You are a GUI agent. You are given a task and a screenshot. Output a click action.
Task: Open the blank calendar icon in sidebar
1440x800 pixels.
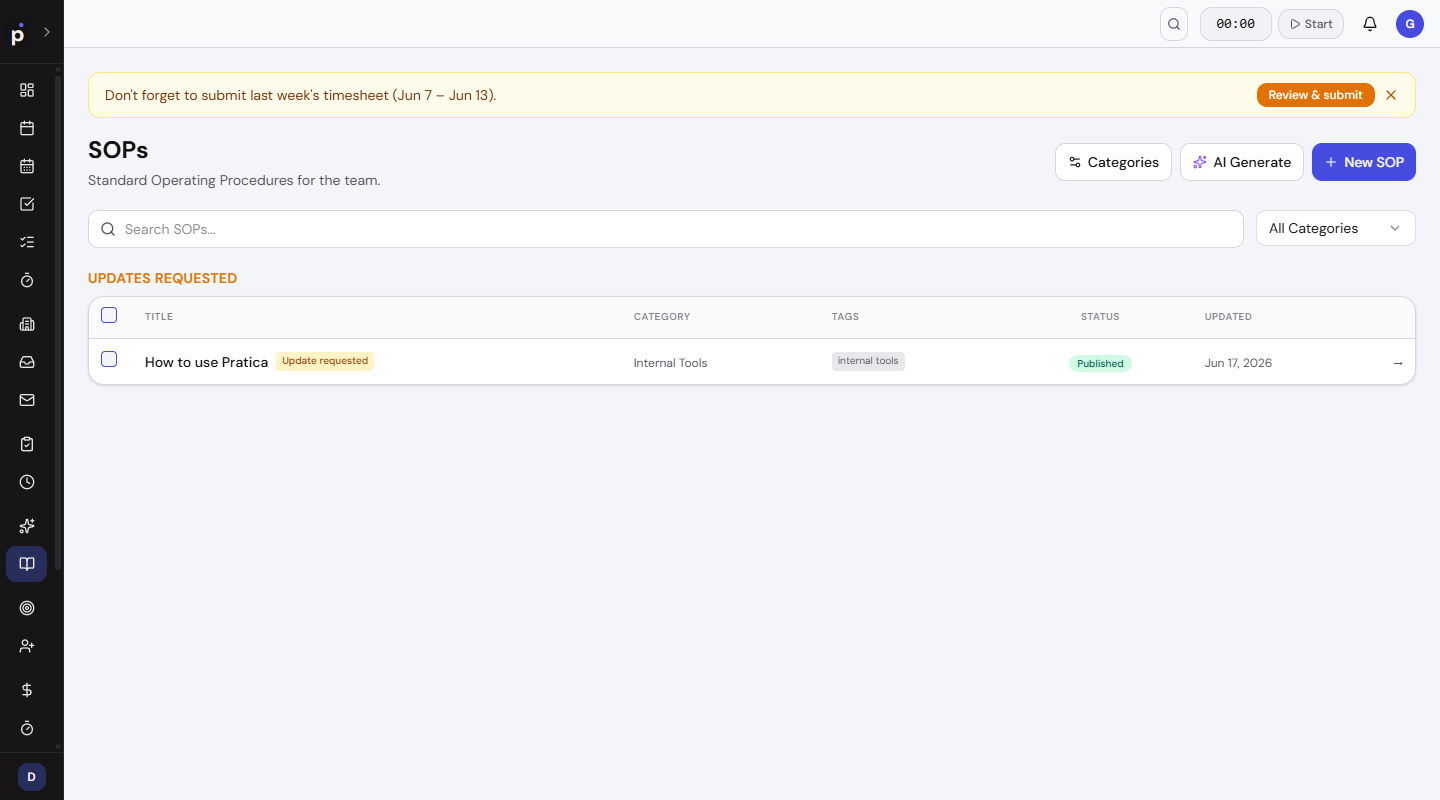coord(27,128)
